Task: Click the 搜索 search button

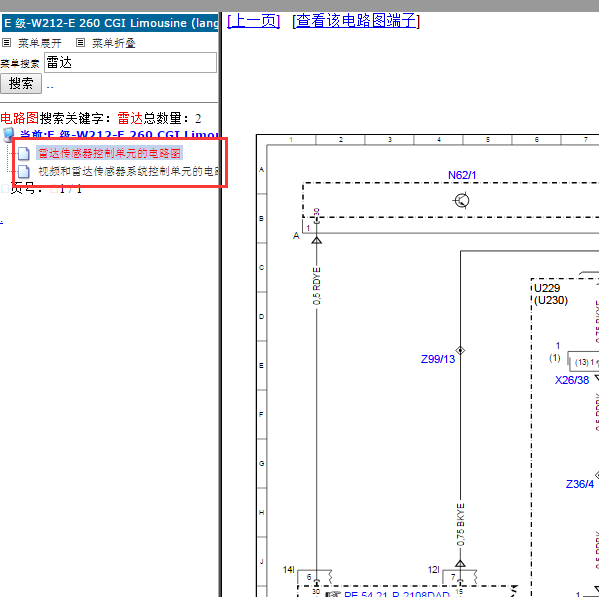Action: pyautogui.click(x=21, y=84)
